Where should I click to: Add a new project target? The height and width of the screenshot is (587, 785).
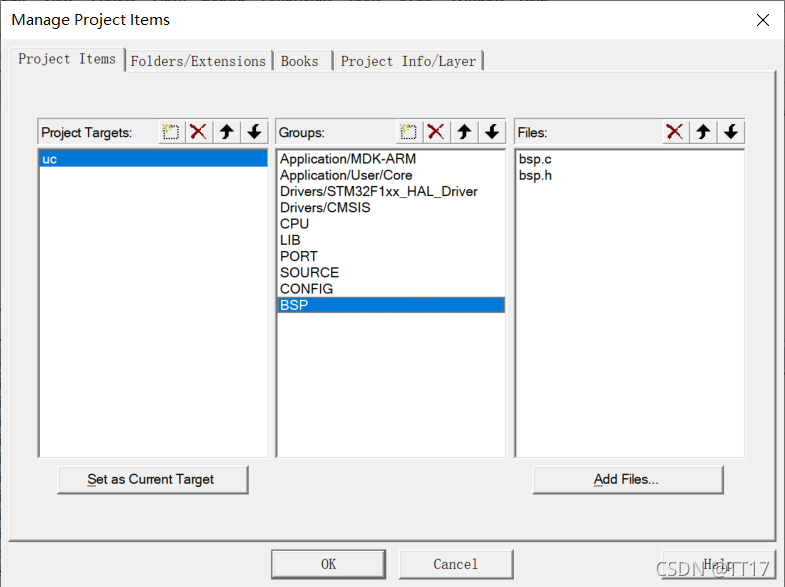171,132
